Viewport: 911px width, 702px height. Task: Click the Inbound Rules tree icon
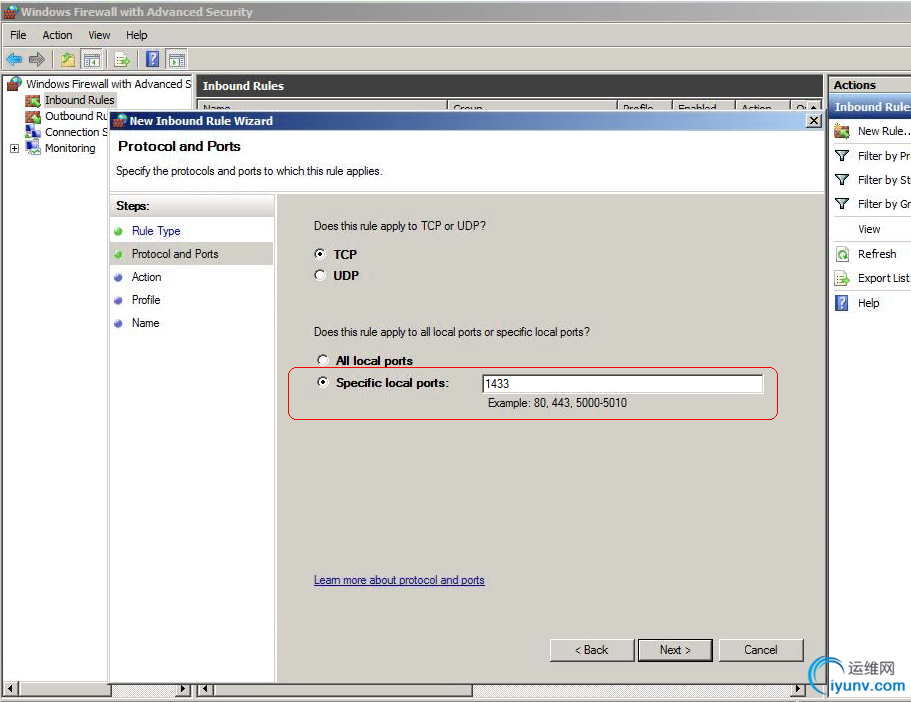click(x=33, y=100)
